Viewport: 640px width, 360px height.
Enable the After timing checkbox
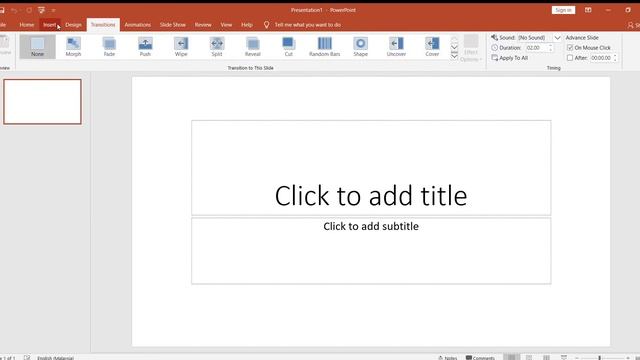[x=570, y=58]
